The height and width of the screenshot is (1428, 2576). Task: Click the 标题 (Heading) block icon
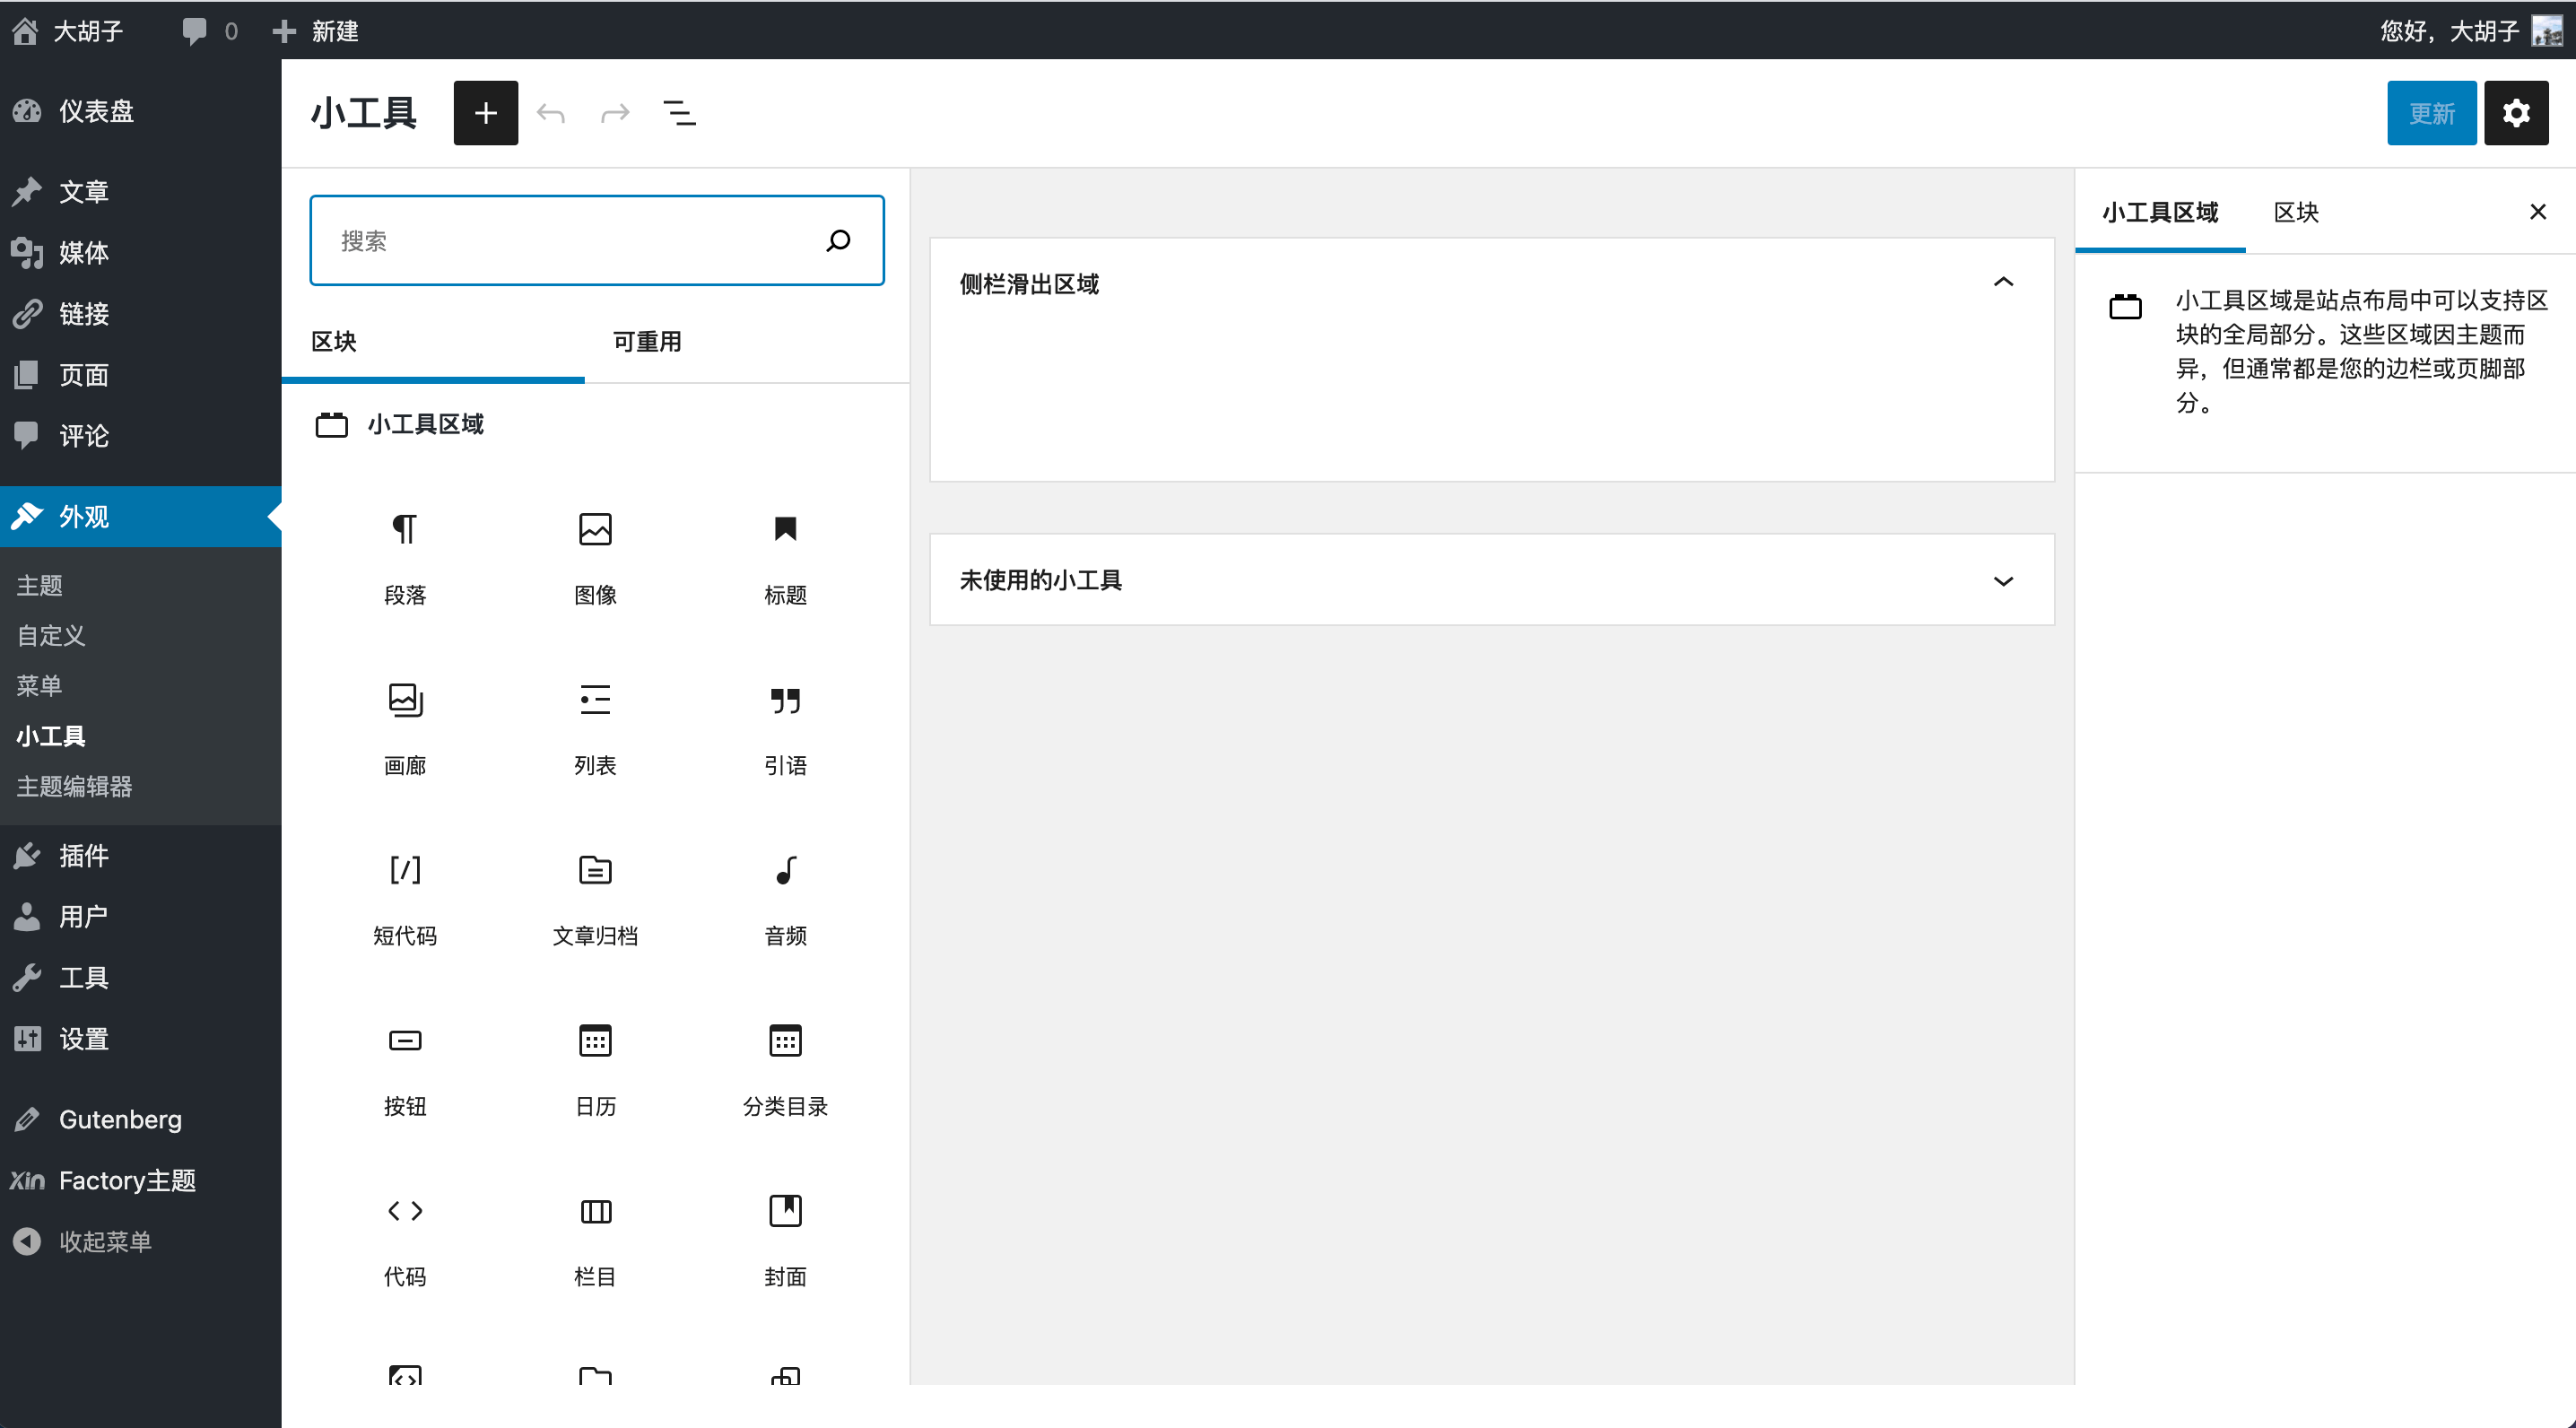point(784,551)
